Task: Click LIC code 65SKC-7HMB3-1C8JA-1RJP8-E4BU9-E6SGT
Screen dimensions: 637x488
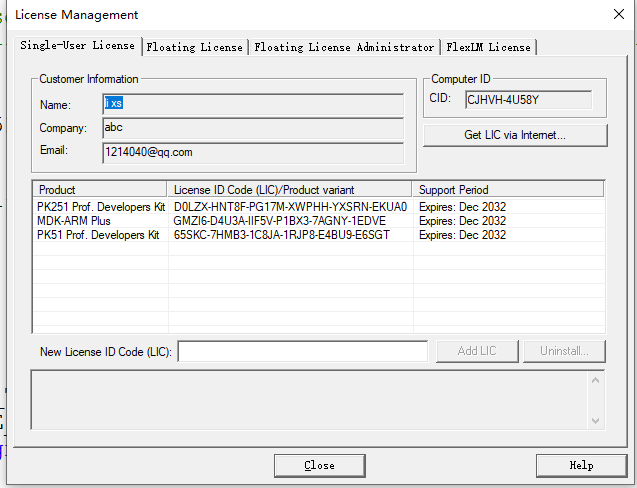Action: (x=282, y=235)
